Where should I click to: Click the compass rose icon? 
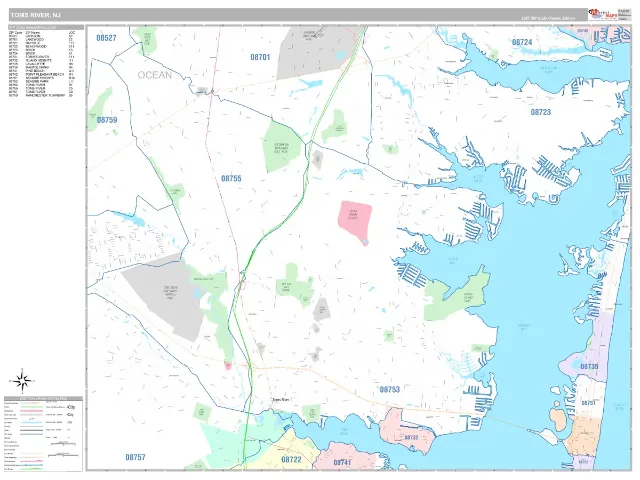23,381
